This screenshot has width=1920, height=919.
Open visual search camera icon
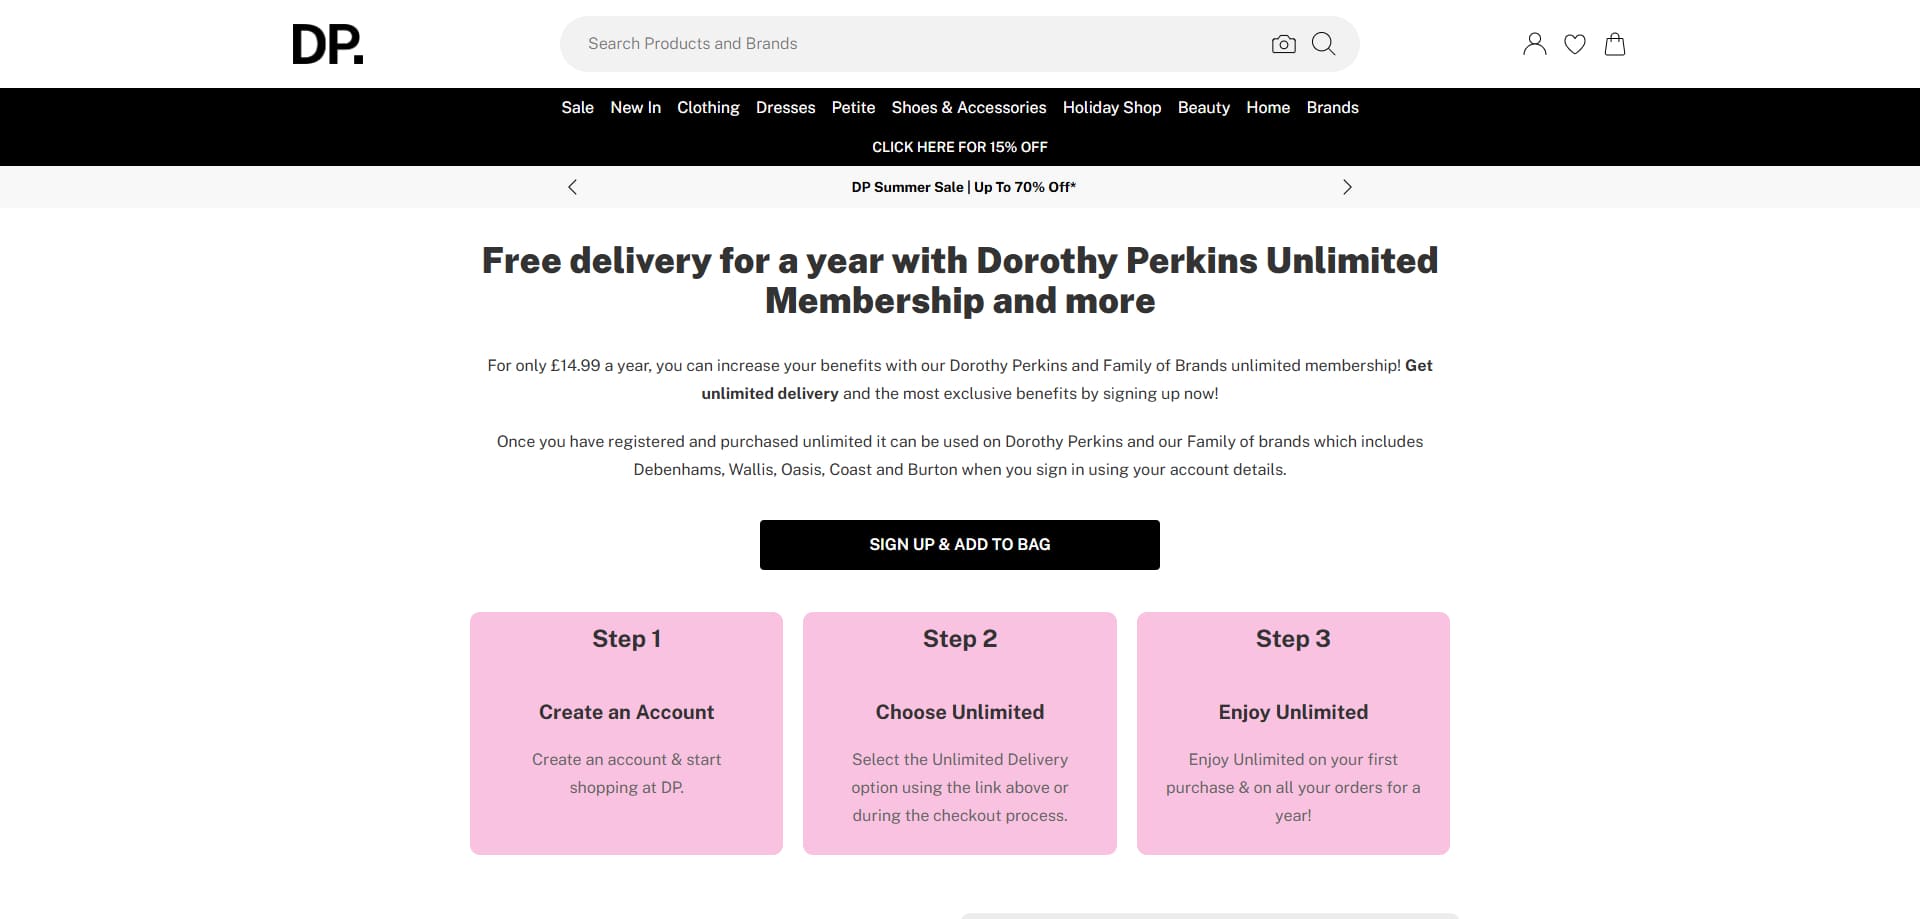coord(1283,44)
